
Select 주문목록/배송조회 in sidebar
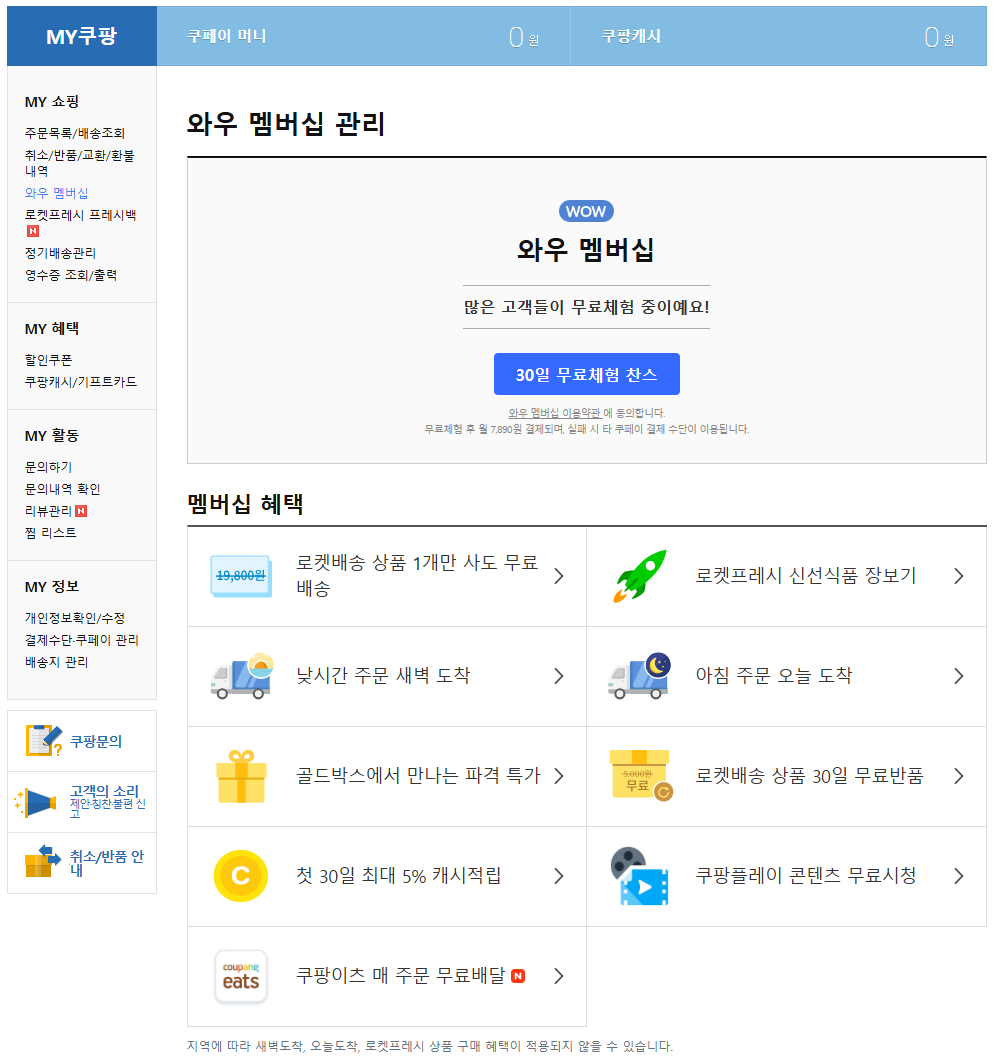point(75,133)
